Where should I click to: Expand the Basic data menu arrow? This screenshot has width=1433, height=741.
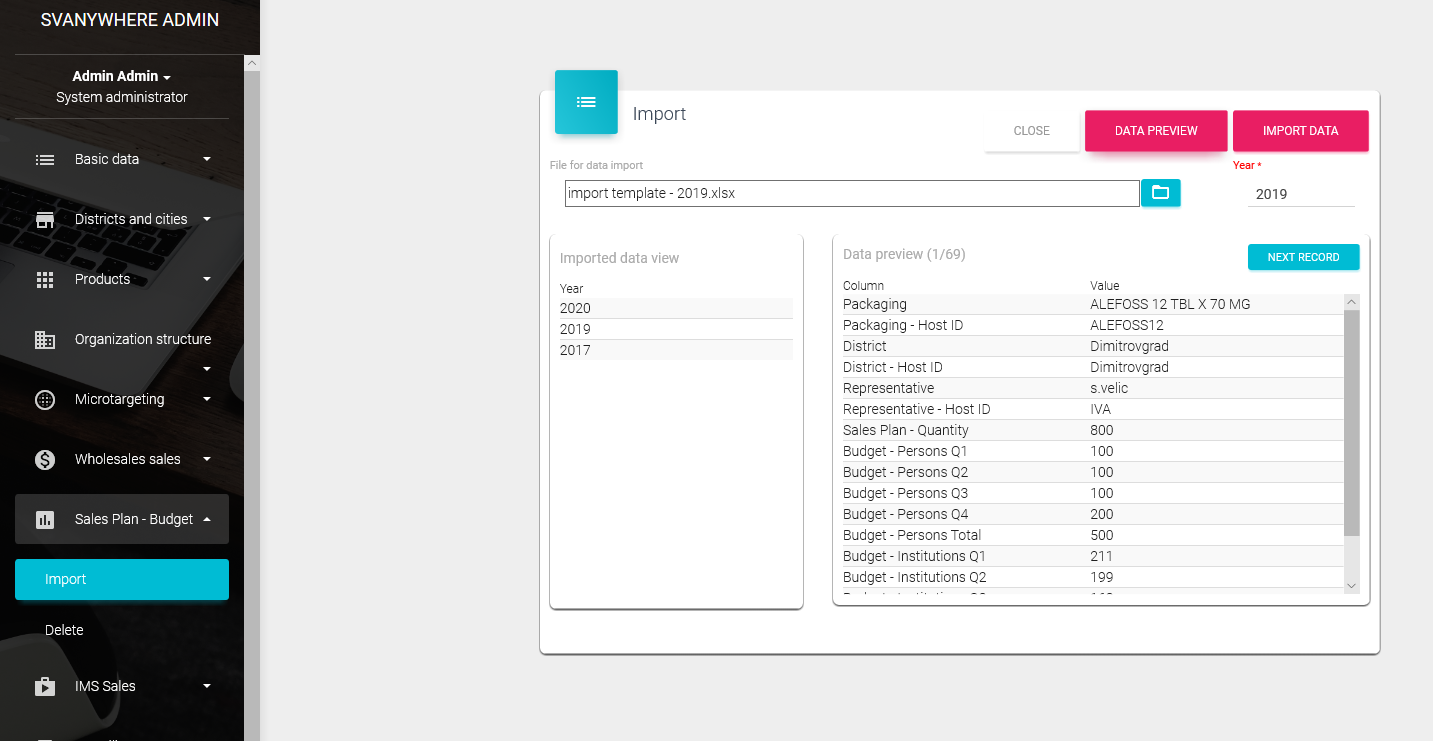[207, 159]
